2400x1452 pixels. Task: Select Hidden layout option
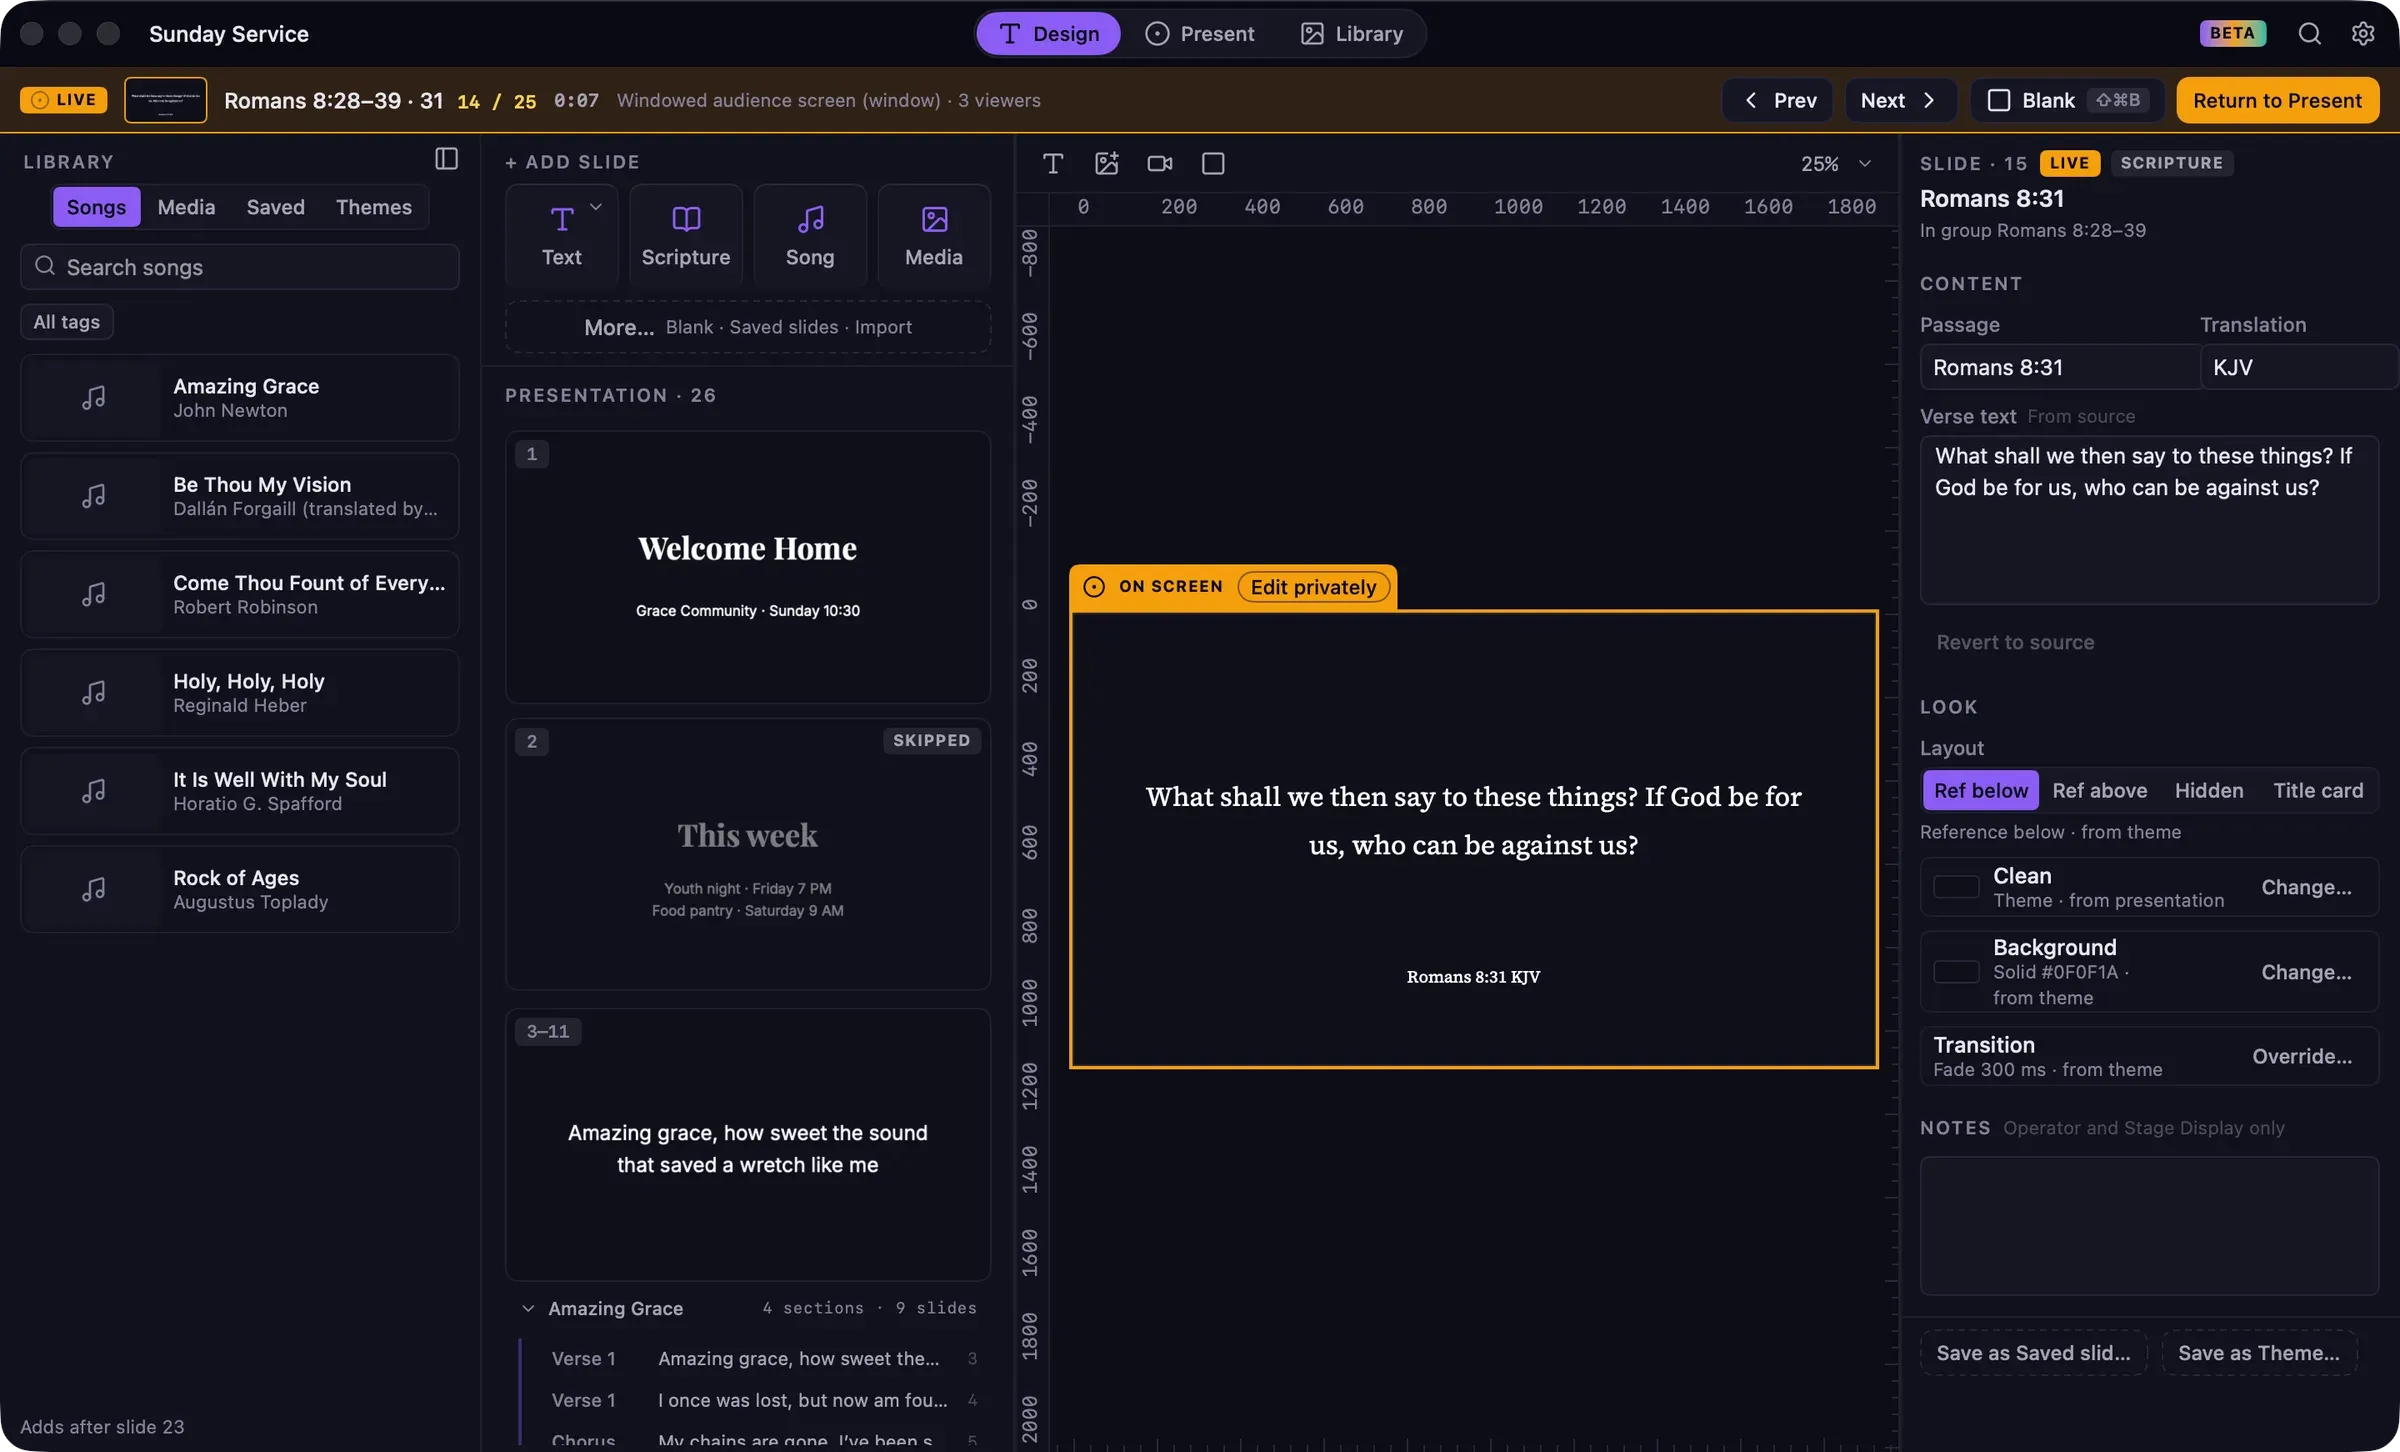click(2209, 790)
